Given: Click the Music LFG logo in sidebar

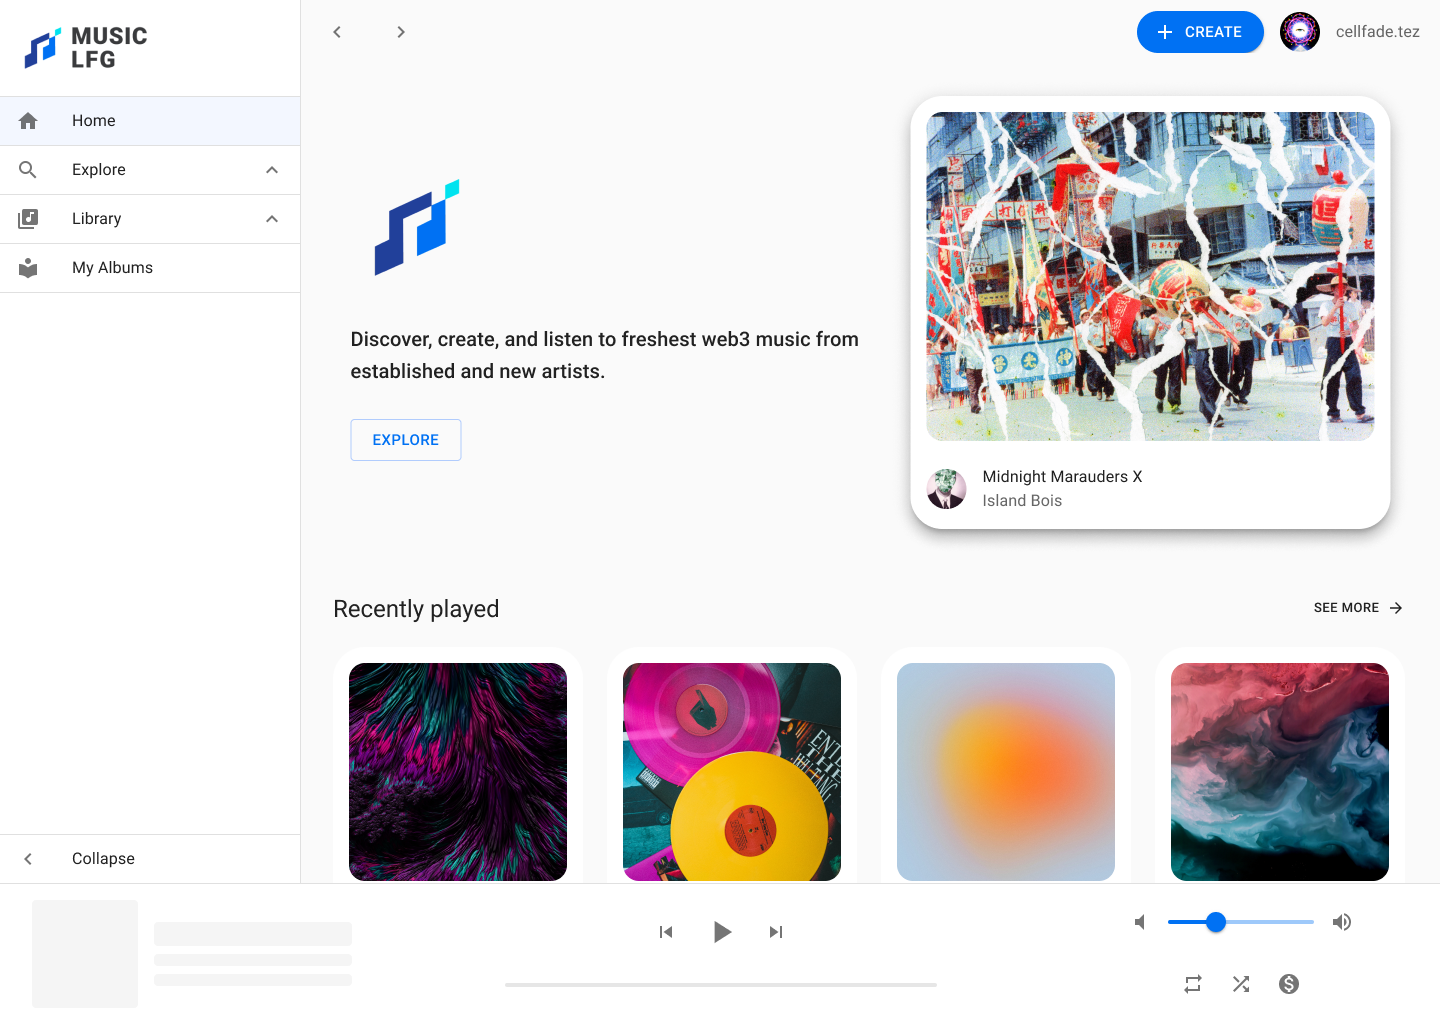Looking at the screenshot, I should tap(86, 48).
